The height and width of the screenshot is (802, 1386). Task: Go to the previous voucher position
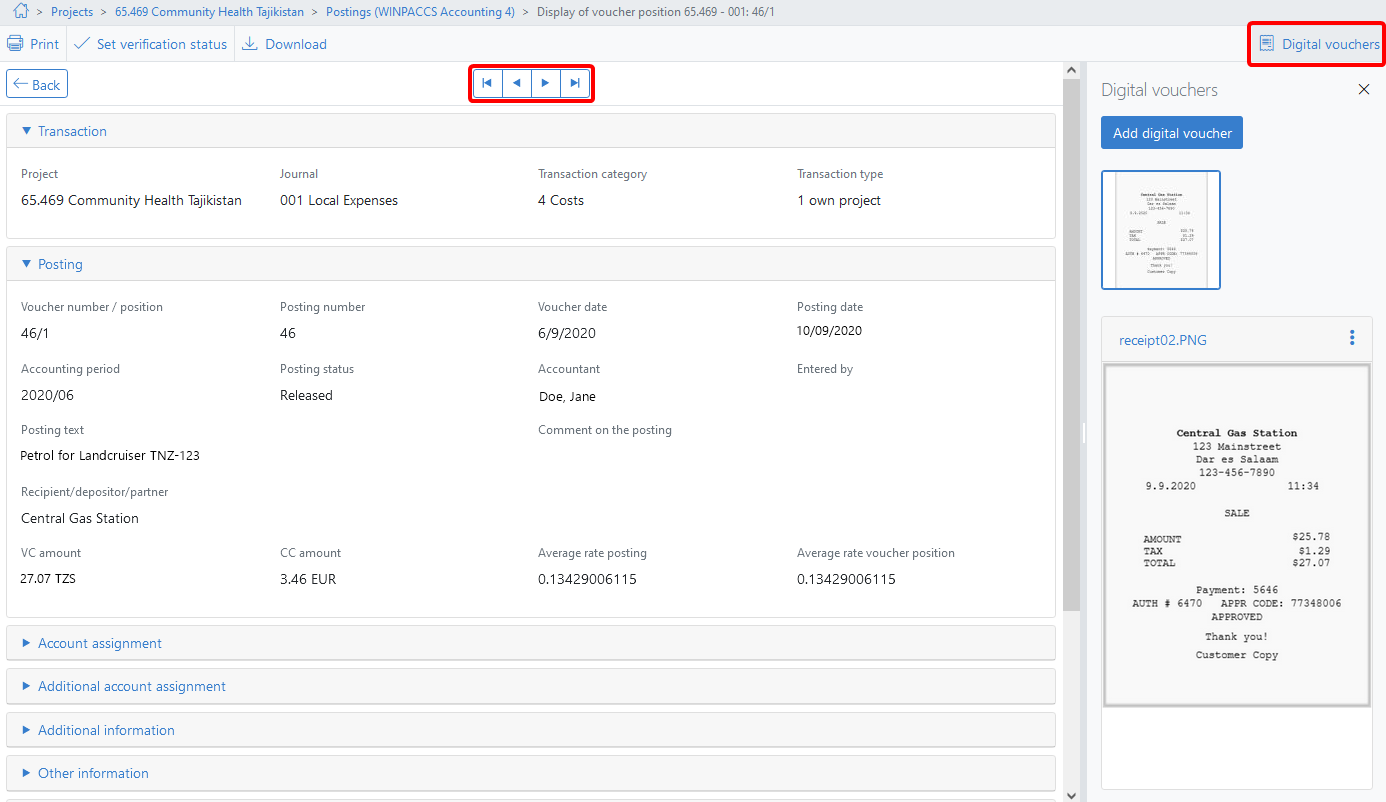point(516,83)
